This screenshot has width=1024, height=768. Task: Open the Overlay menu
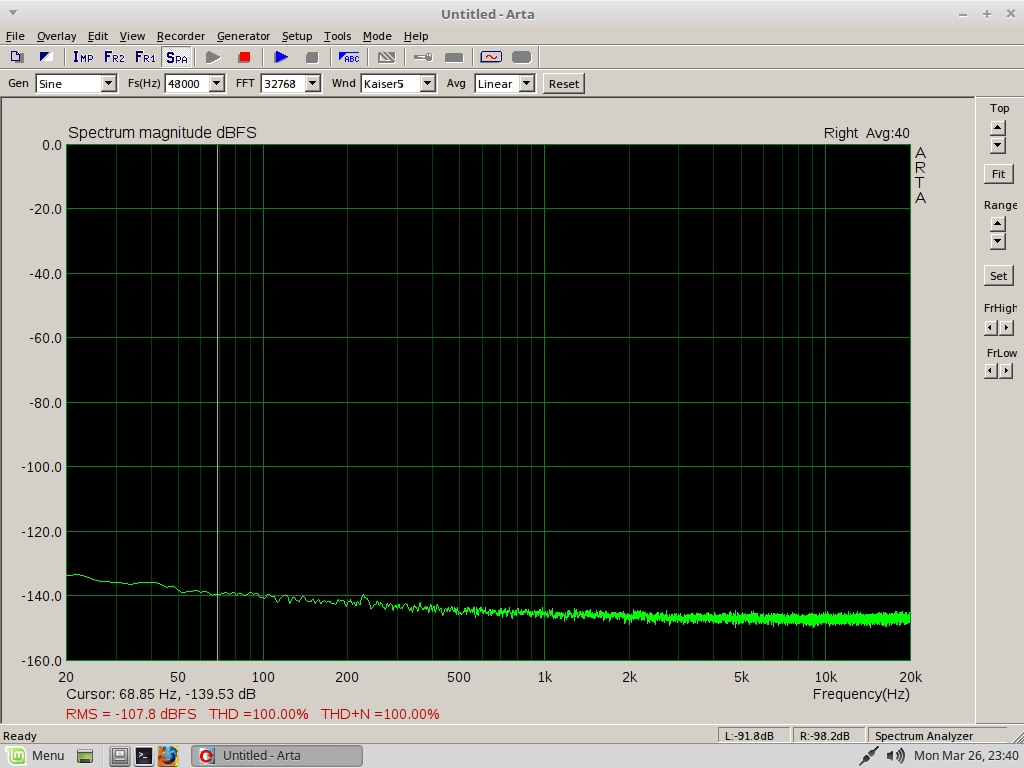click(x=56, y=36)
